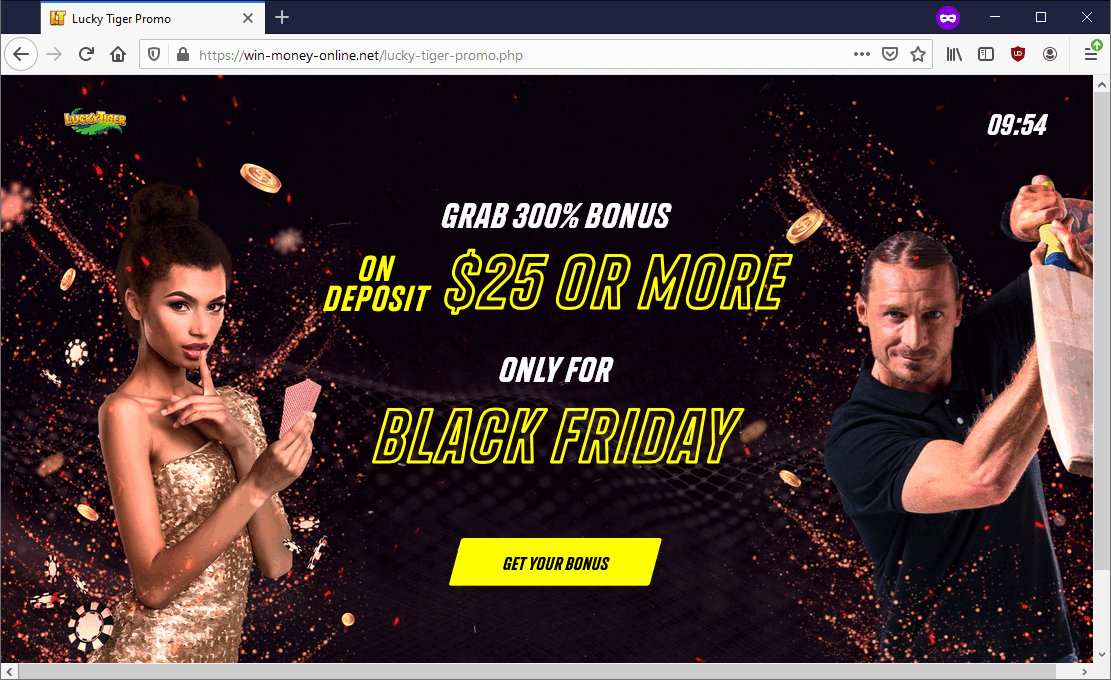Open uBlock Origin extension icon
This screenshot has width=1111, height=680.
point(1018,55)
